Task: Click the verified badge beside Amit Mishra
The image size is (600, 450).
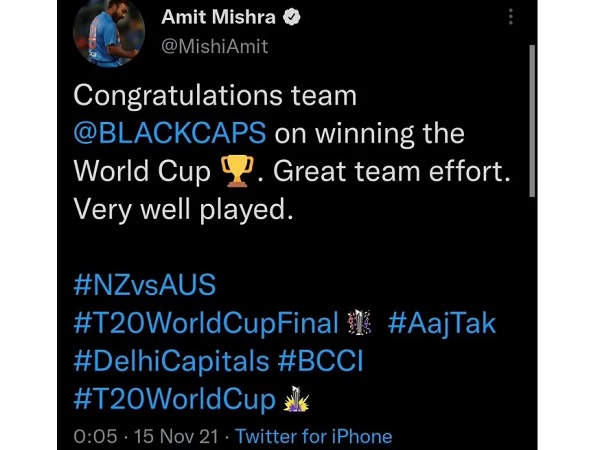Action: [292, 18]
